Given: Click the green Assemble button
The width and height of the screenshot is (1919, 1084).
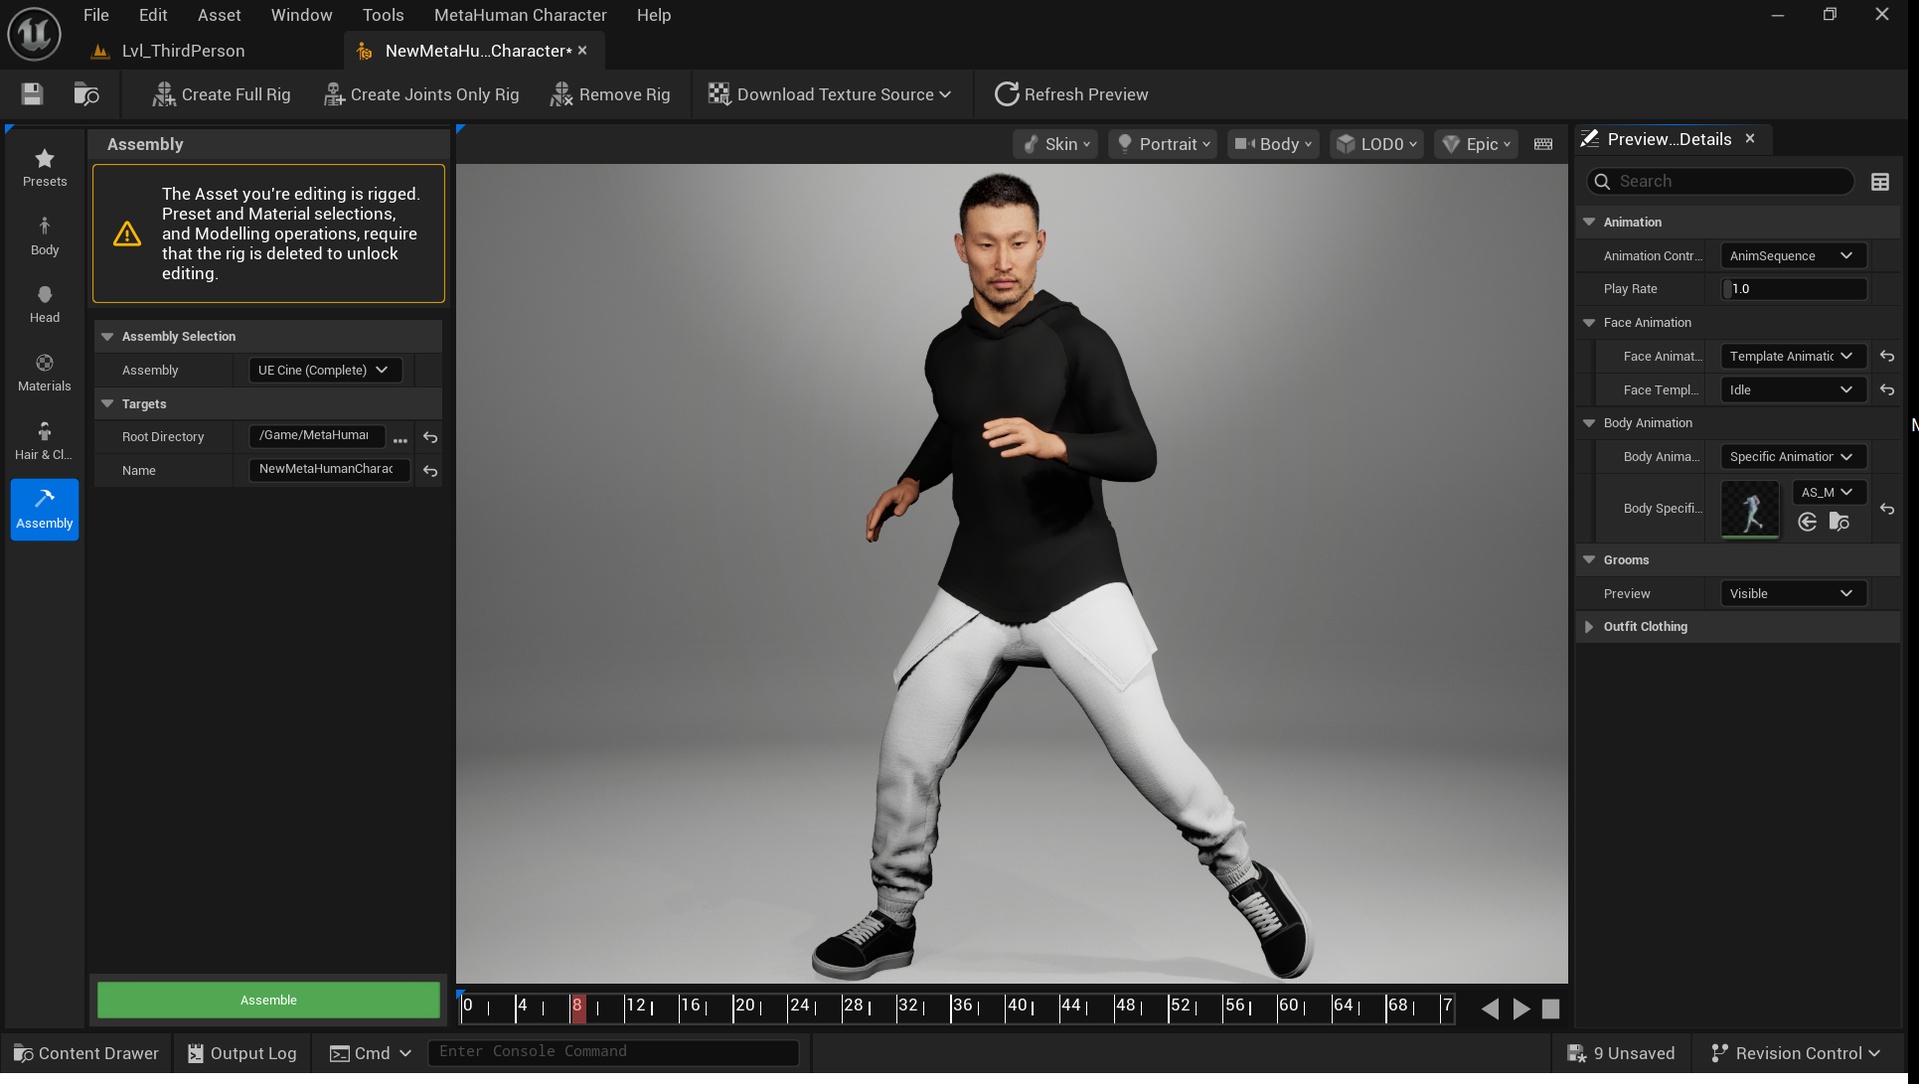Looking at the screenshot, I should click(x=268, y=1000).
